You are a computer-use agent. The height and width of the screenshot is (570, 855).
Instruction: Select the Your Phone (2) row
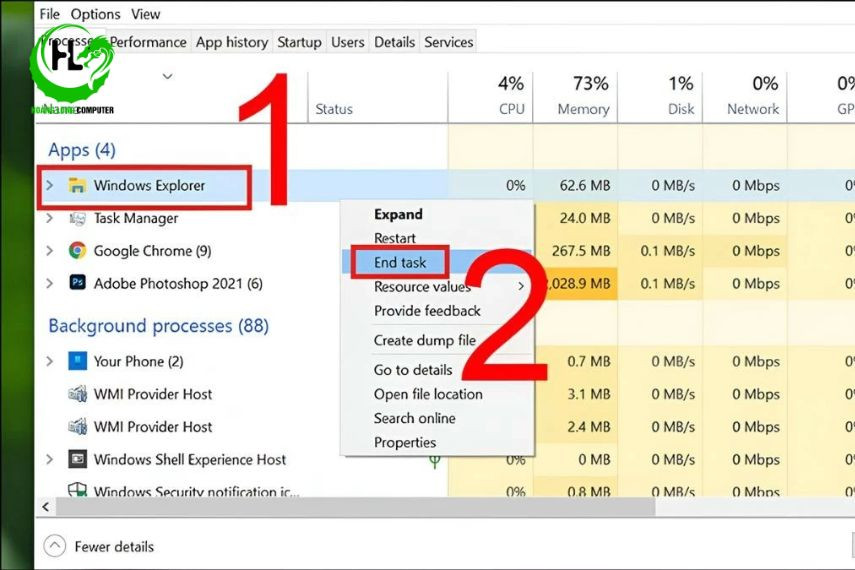pos(445,361)
